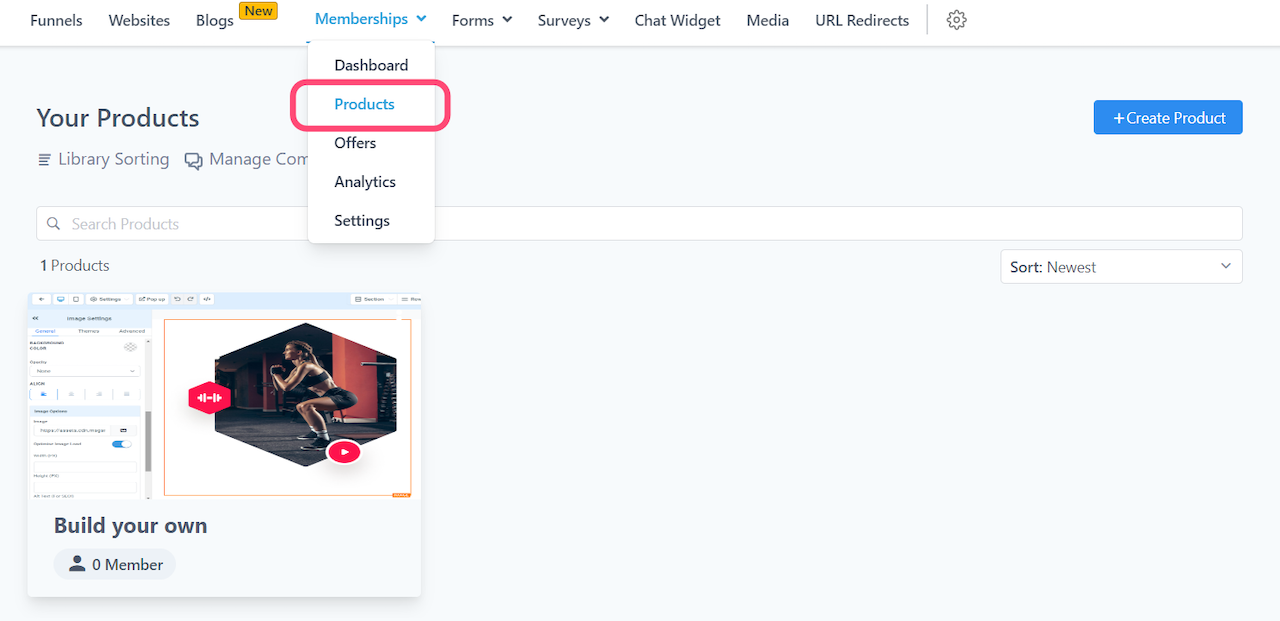Viewport: 1280px width, 621px height.
Task: Expand the Surveys dropdown menu
Action: pyautogui.click(x=573, y=20)
